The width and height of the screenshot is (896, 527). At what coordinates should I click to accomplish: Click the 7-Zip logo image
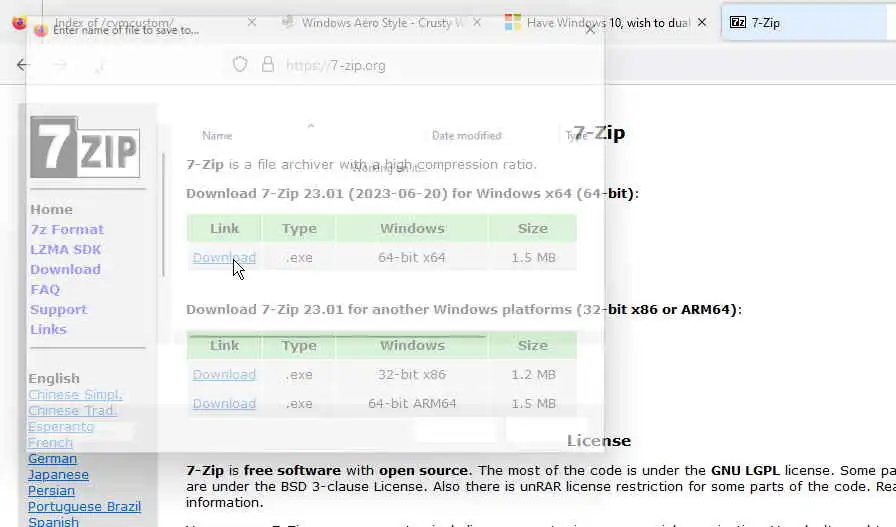(x=85, y=147)
